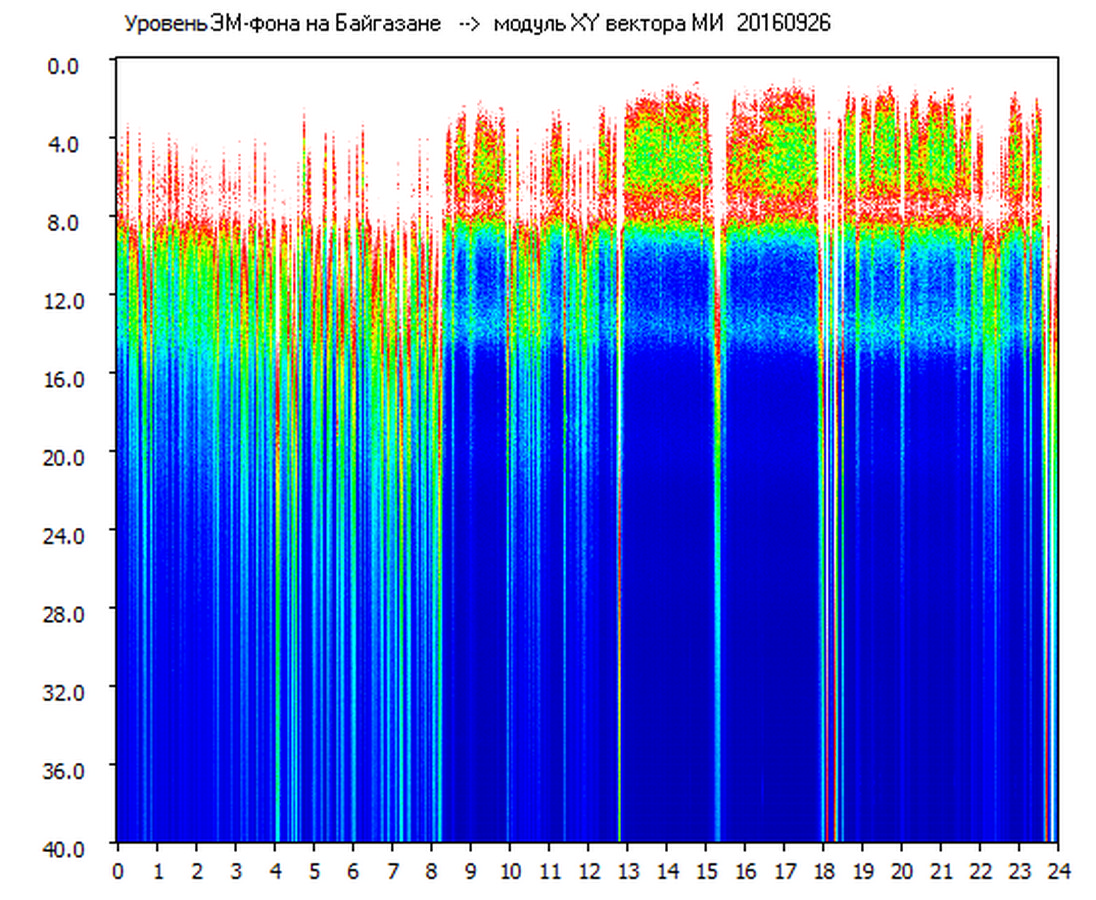Viewport: 1096px width, 900px height.
Task: Click the x-axis tick label 8
Action: 432,870
